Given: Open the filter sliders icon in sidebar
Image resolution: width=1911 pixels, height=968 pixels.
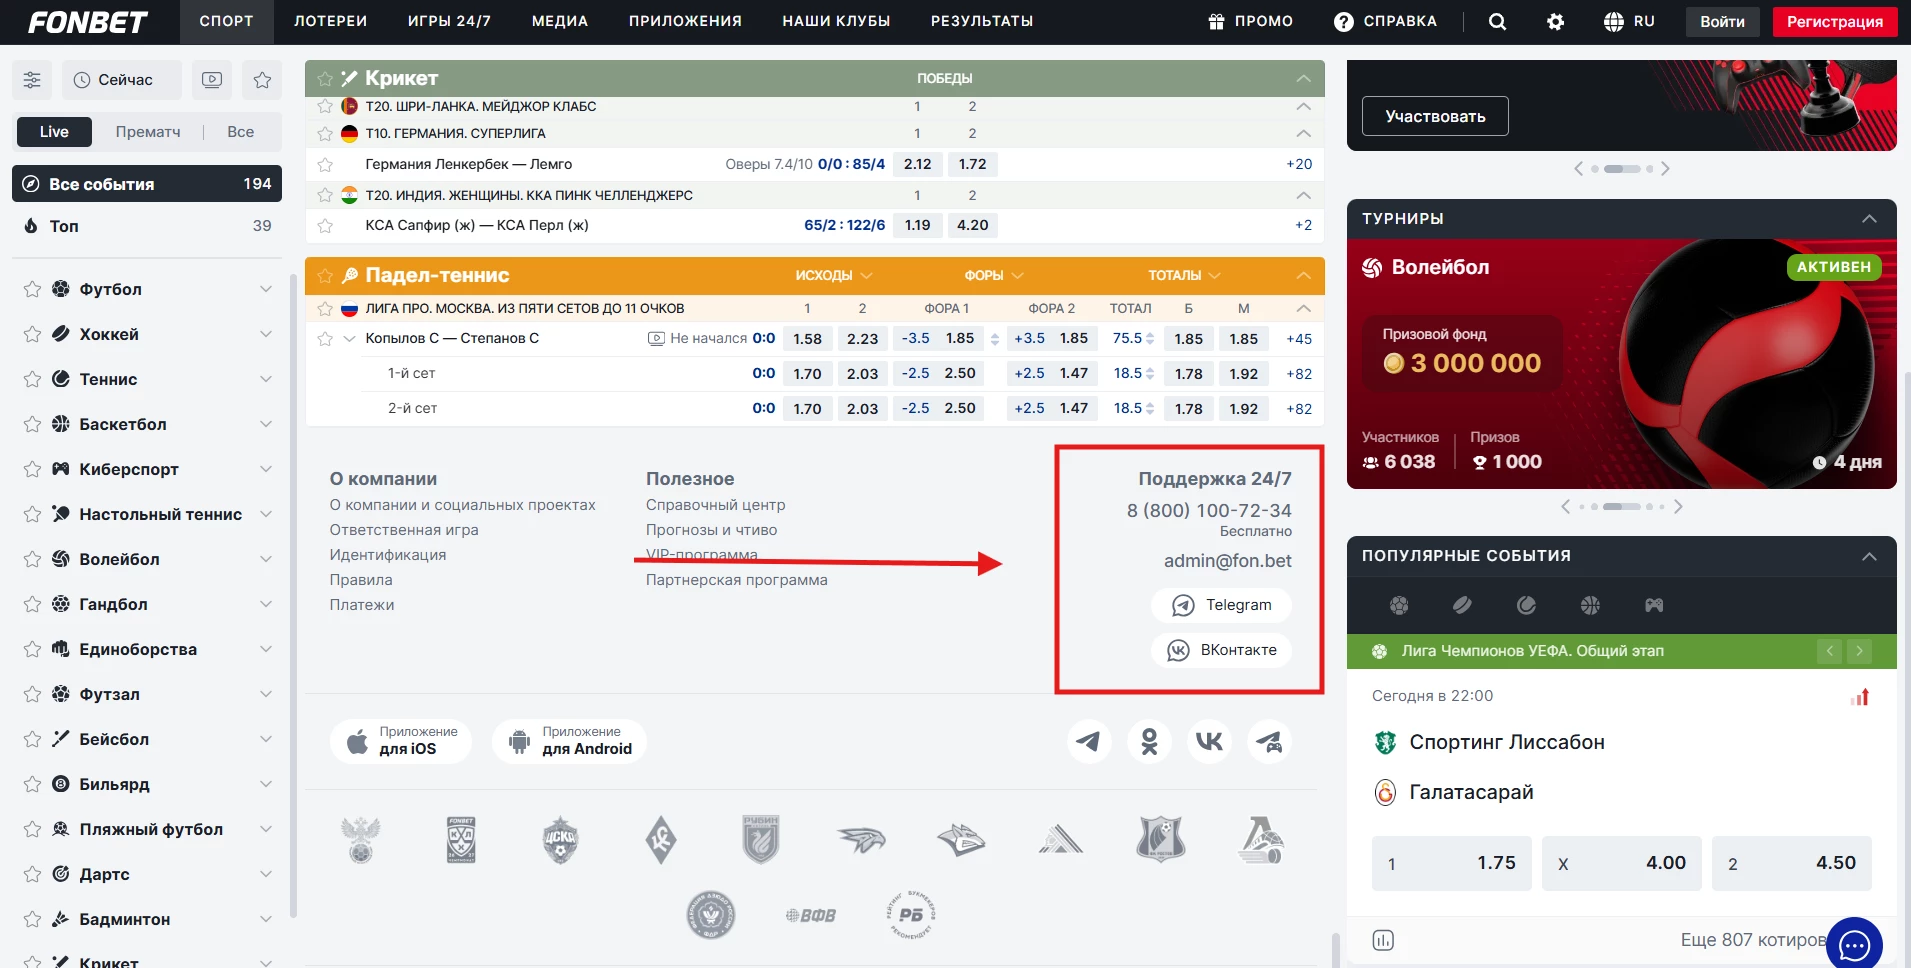Looking at the screenshot, I should 32,80.
